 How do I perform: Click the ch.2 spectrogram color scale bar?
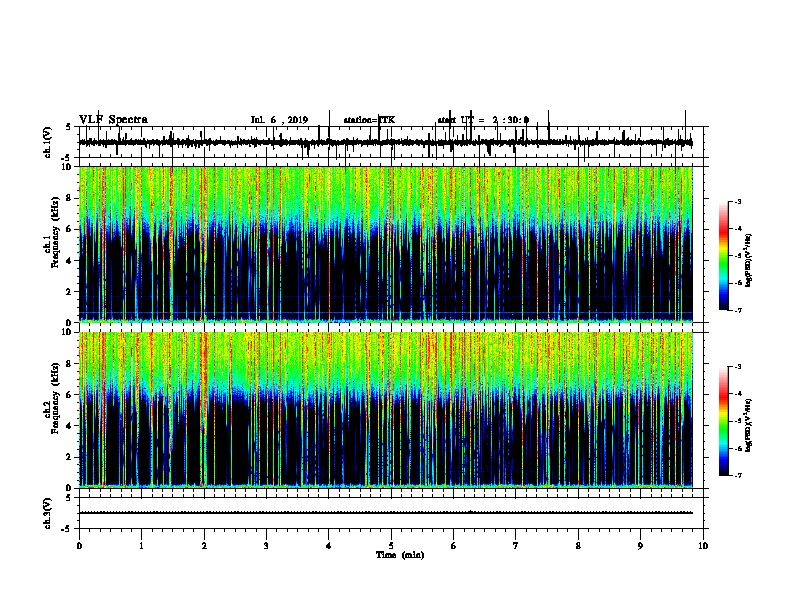coord(723,421)
